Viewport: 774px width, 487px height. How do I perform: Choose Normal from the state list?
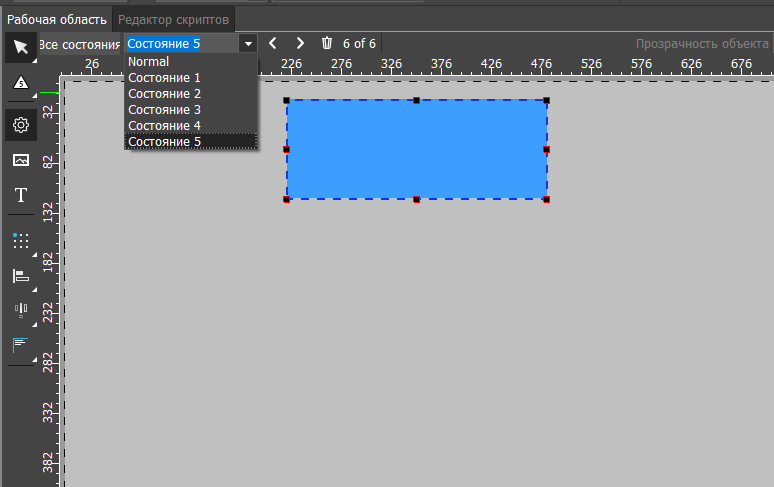tap(149, 62)
